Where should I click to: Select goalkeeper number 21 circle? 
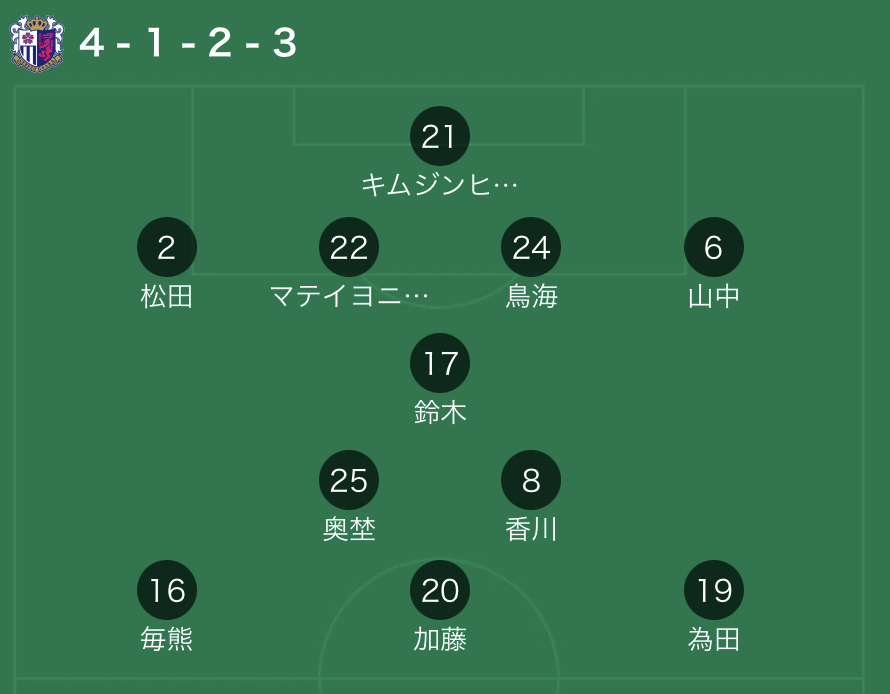[440, 136]
